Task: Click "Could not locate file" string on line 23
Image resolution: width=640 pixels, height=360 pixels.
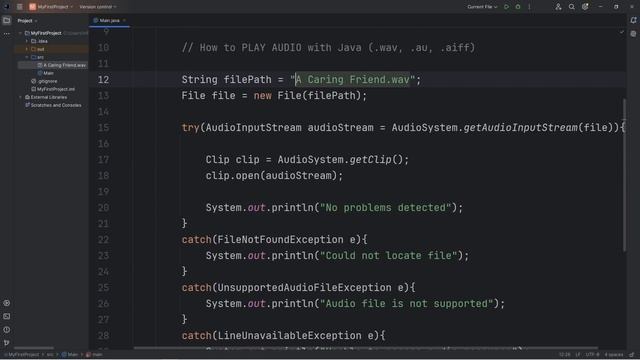Action: [389, 256]
